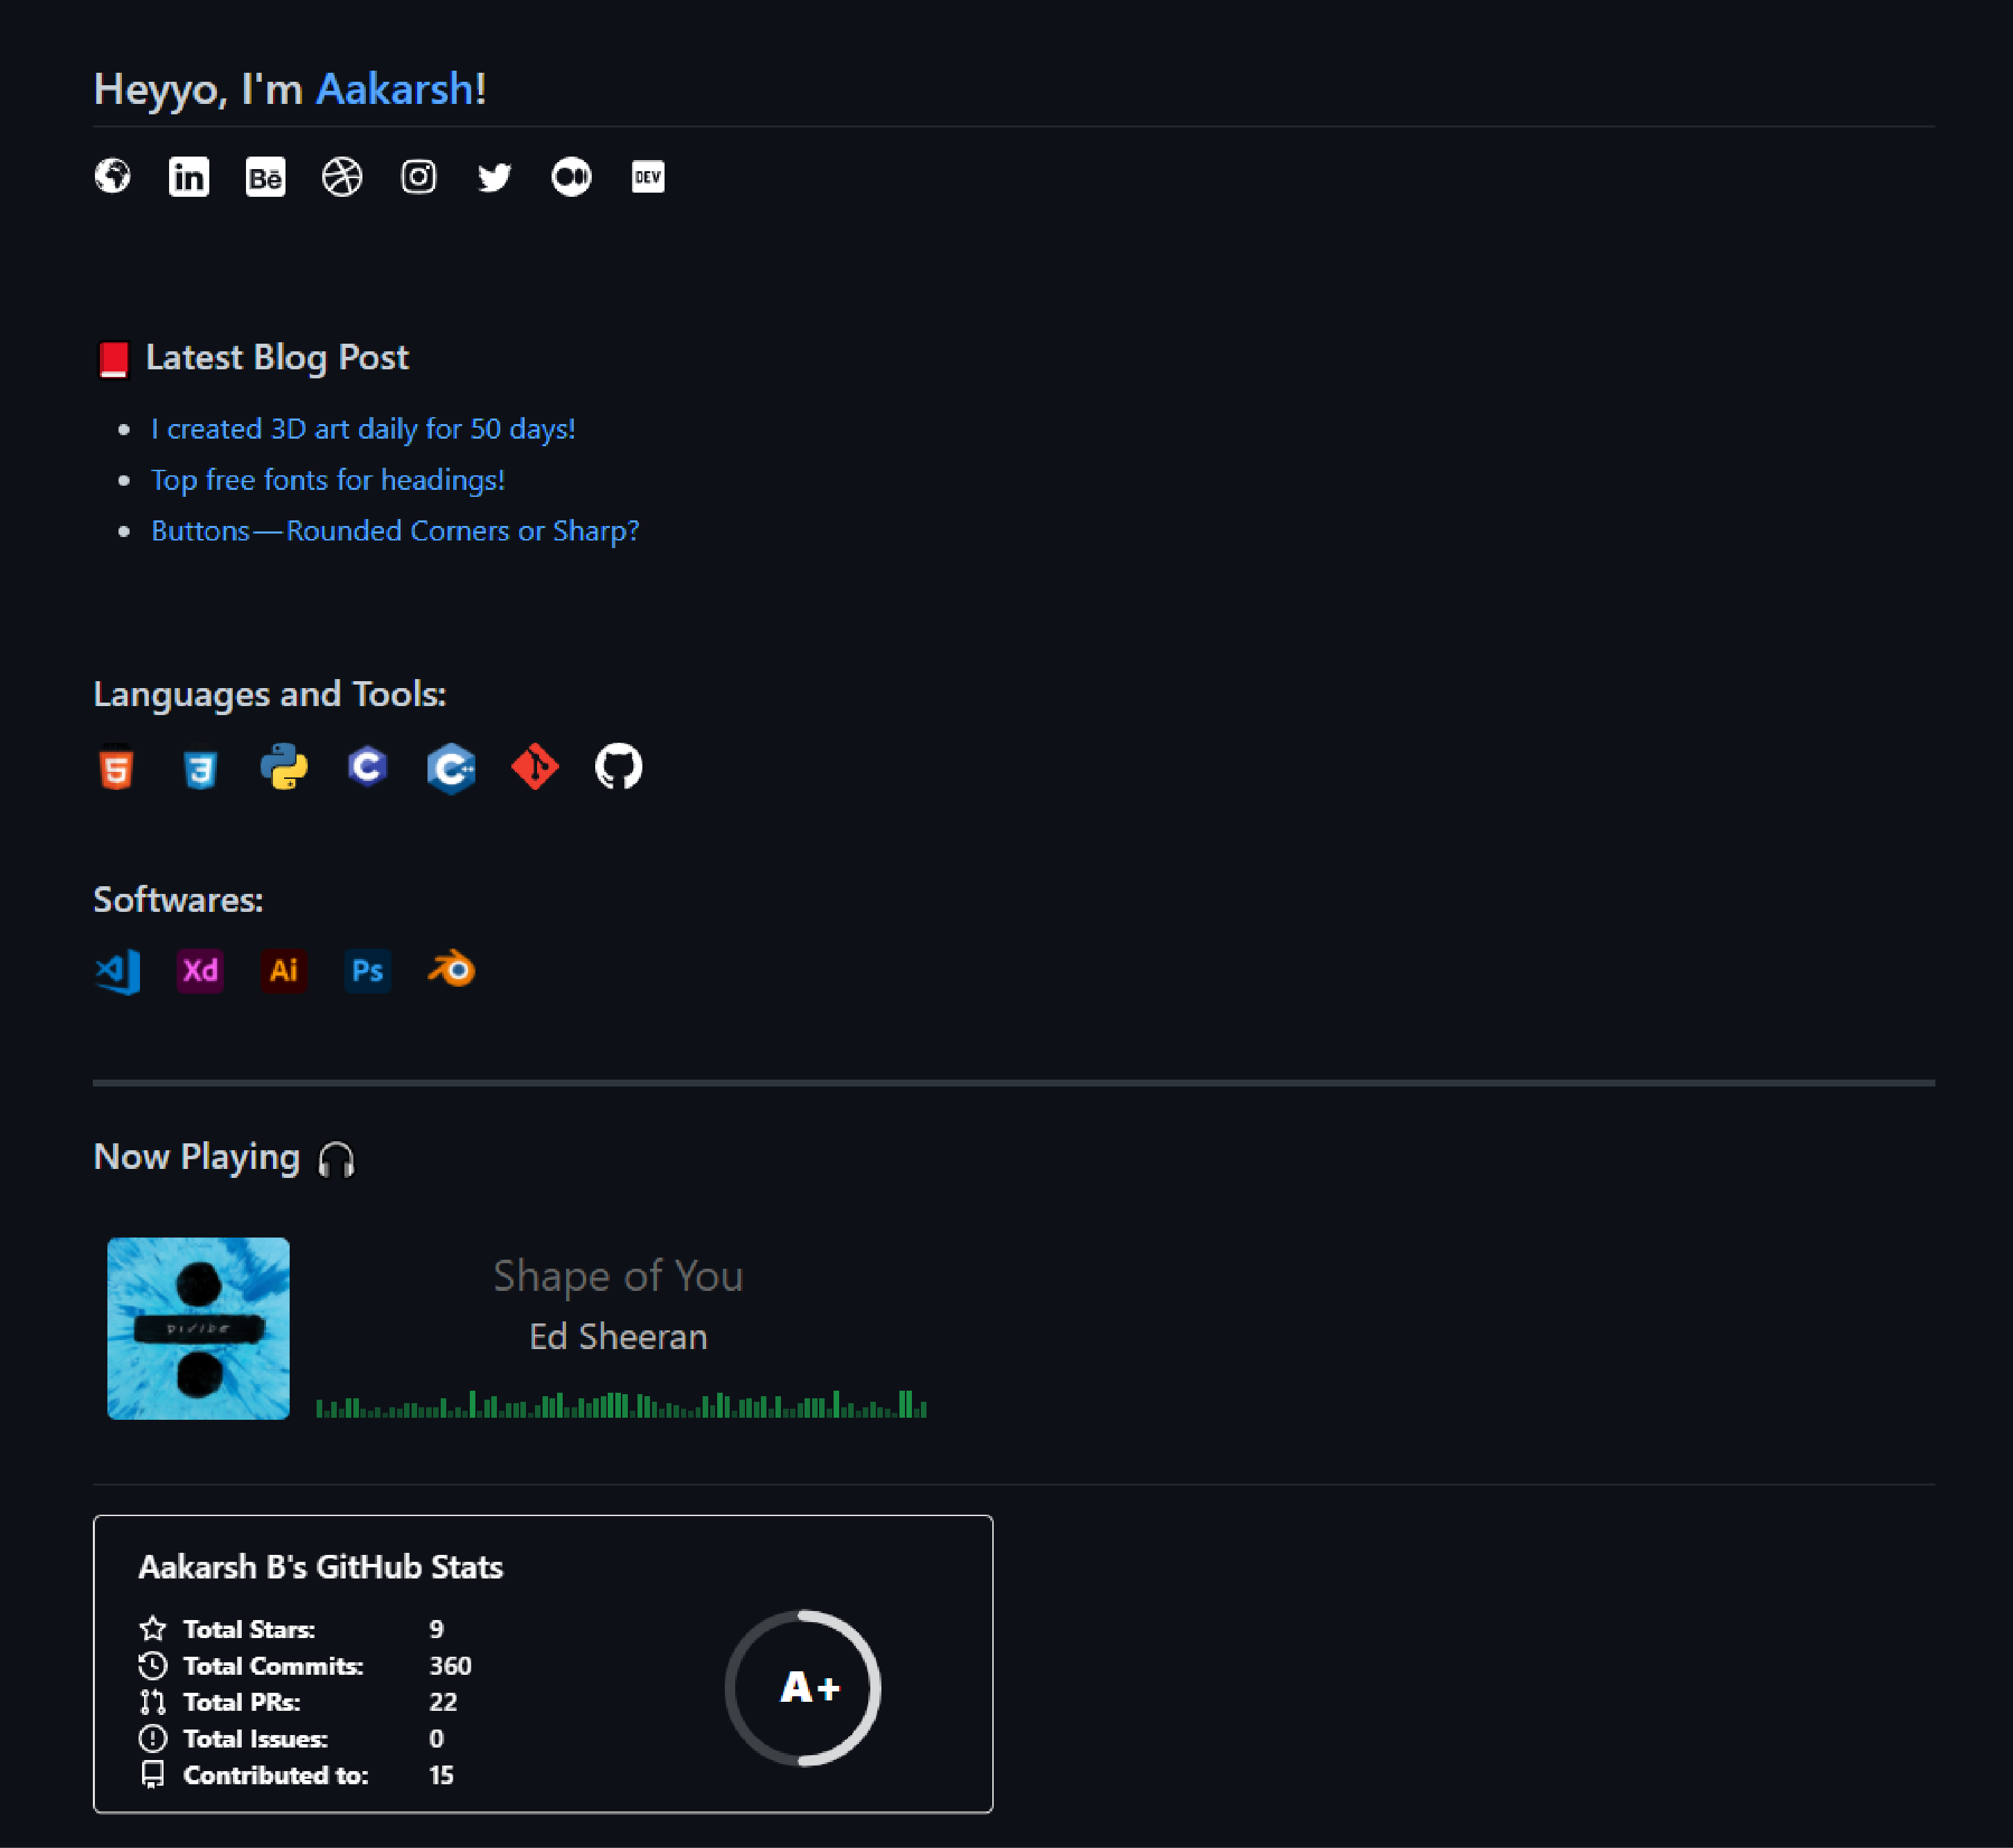This screenshot has height=1848, width=2013.
Task: Open the Behance profile icon
Action: tap(265, 177)
